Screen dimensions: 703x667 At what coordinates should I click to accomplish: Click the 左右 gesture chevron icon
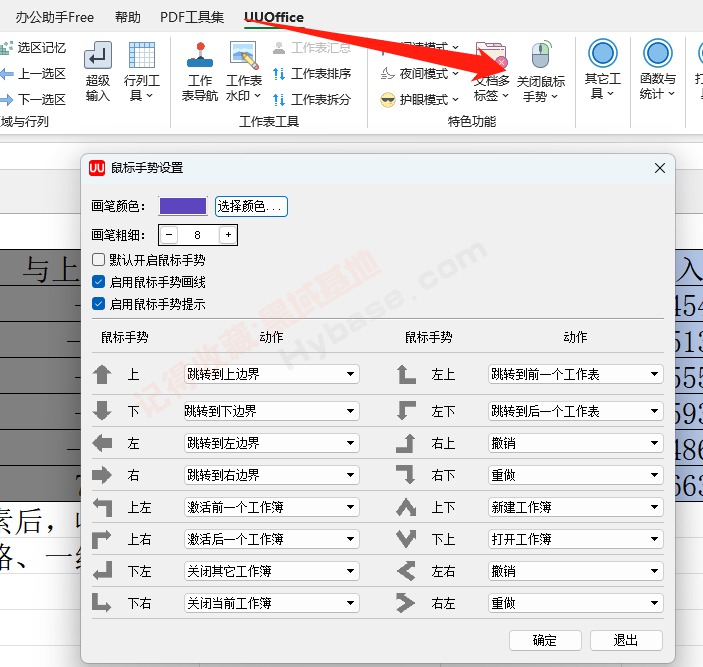pos(406,571)
